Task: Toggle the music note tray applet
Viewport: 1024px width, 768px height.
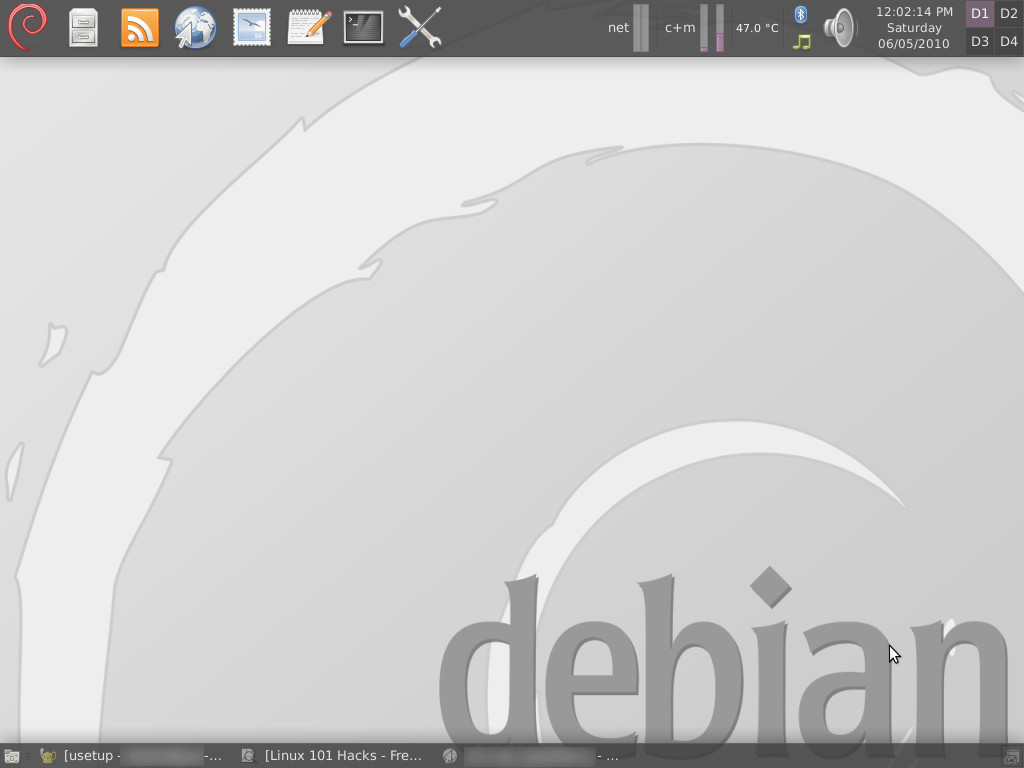Action: click(799, 40)
